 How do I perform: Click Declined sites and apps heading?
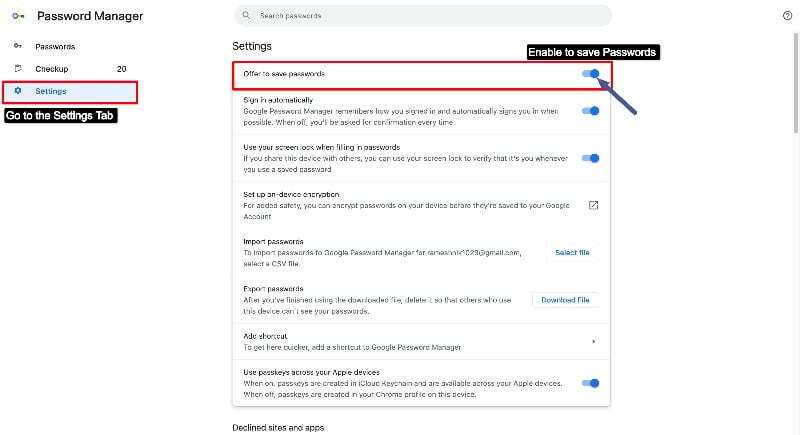(278, 427)
